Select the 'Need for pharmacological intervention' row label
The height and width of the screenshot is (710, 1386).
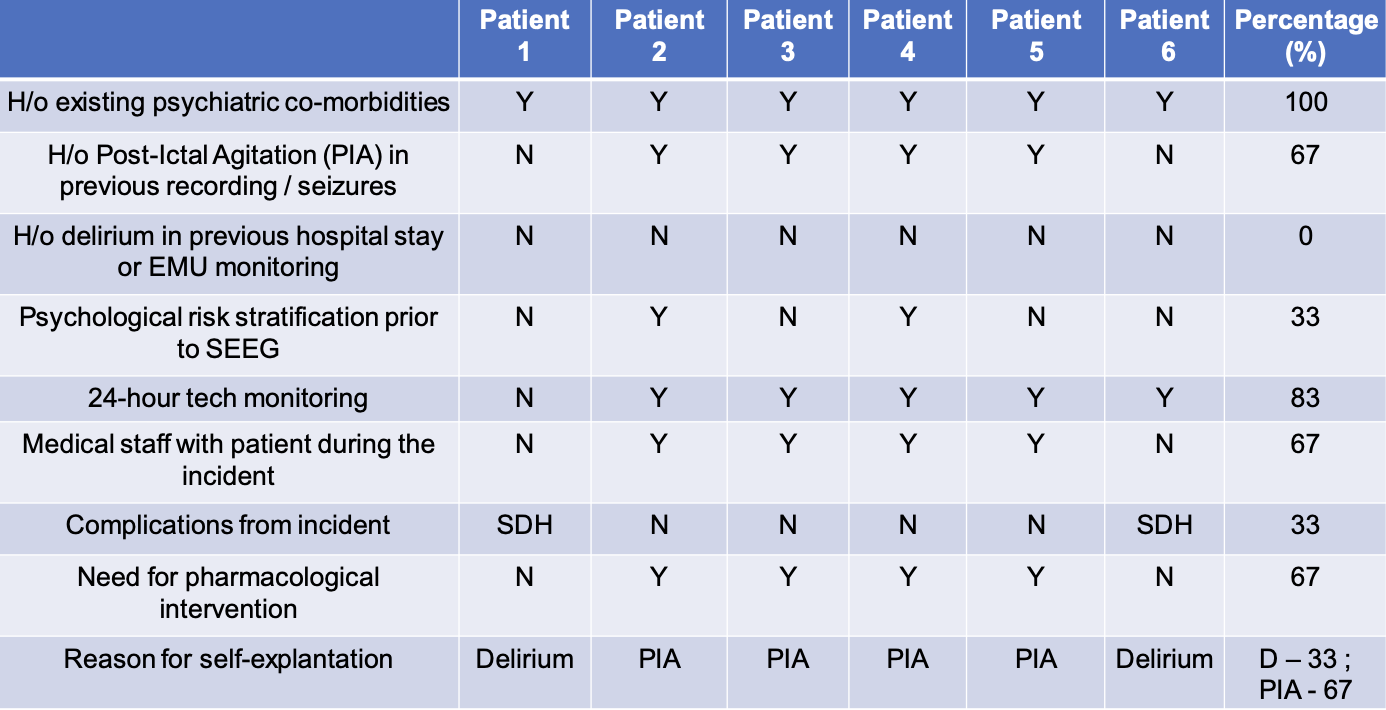point(228,593)
